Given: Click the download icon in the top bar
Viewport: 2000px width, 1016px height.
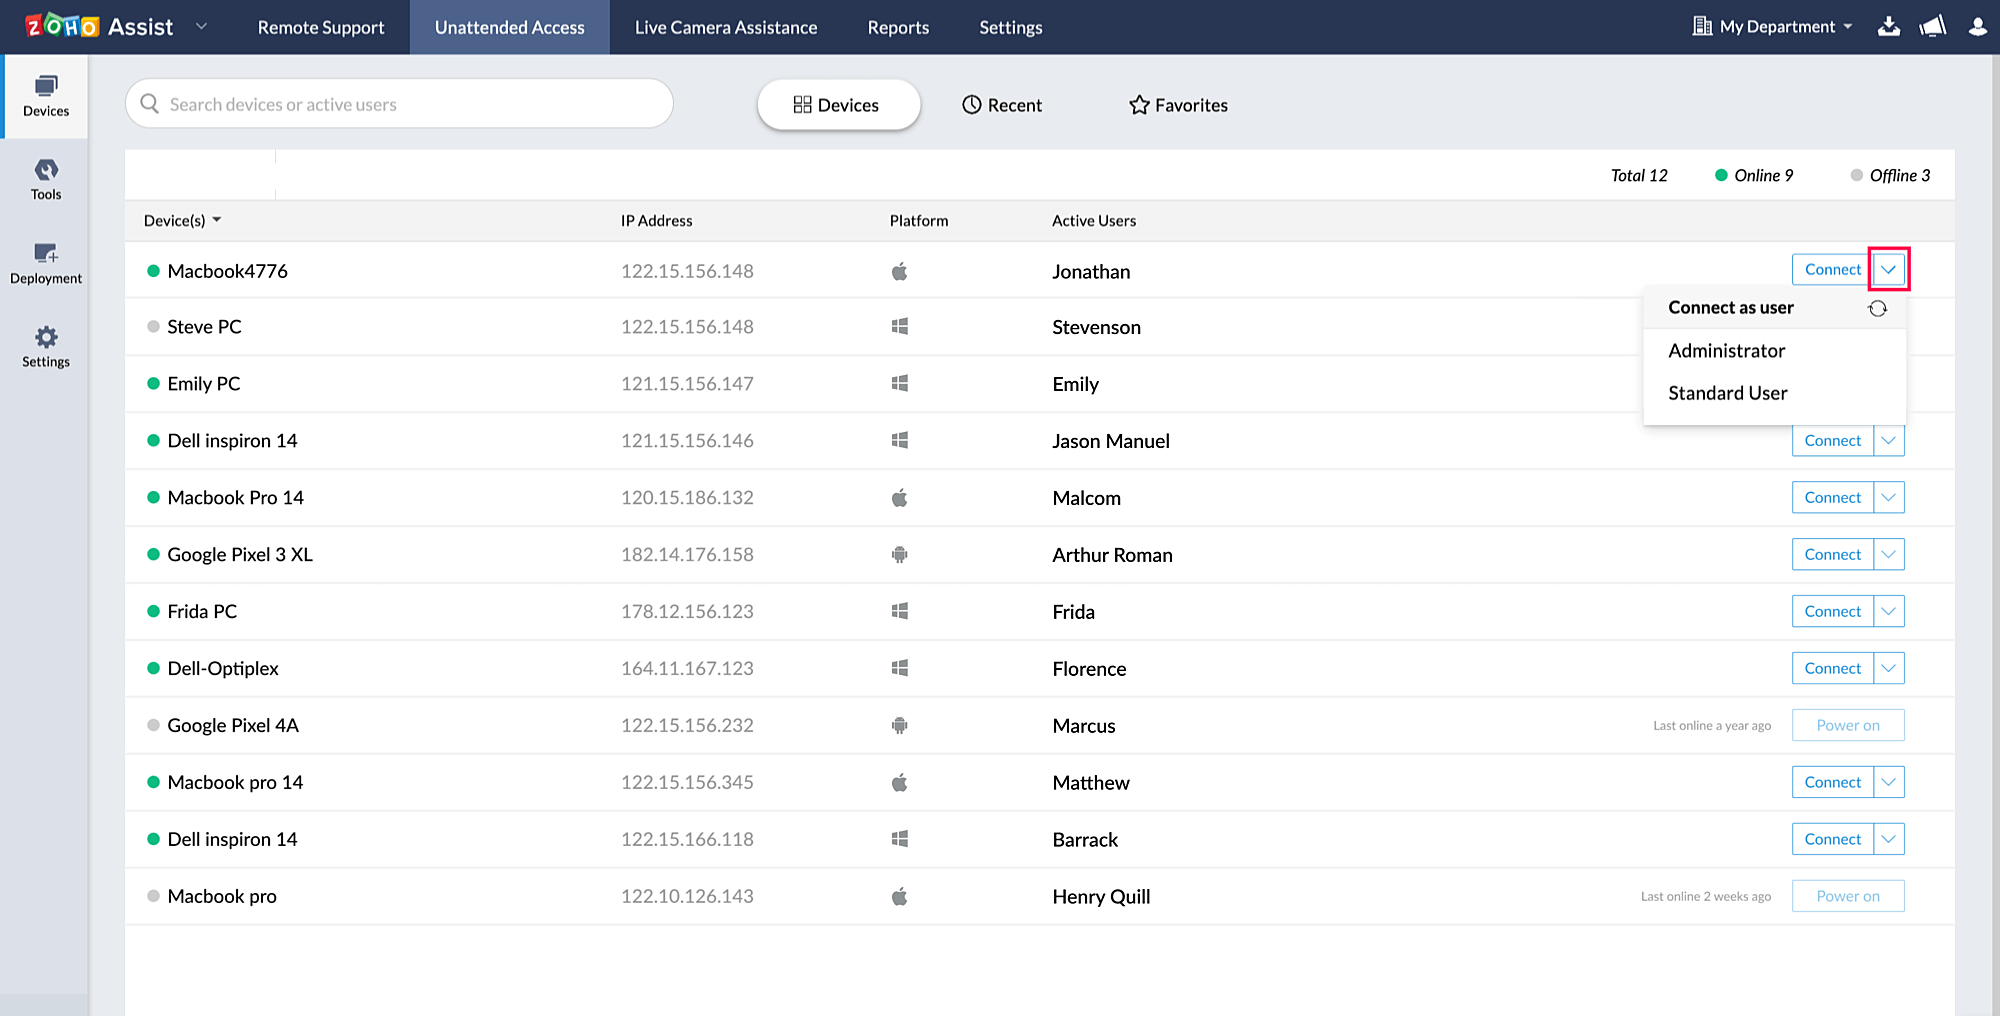Looking at the screenshot, I should click(x=1888, y=27).
